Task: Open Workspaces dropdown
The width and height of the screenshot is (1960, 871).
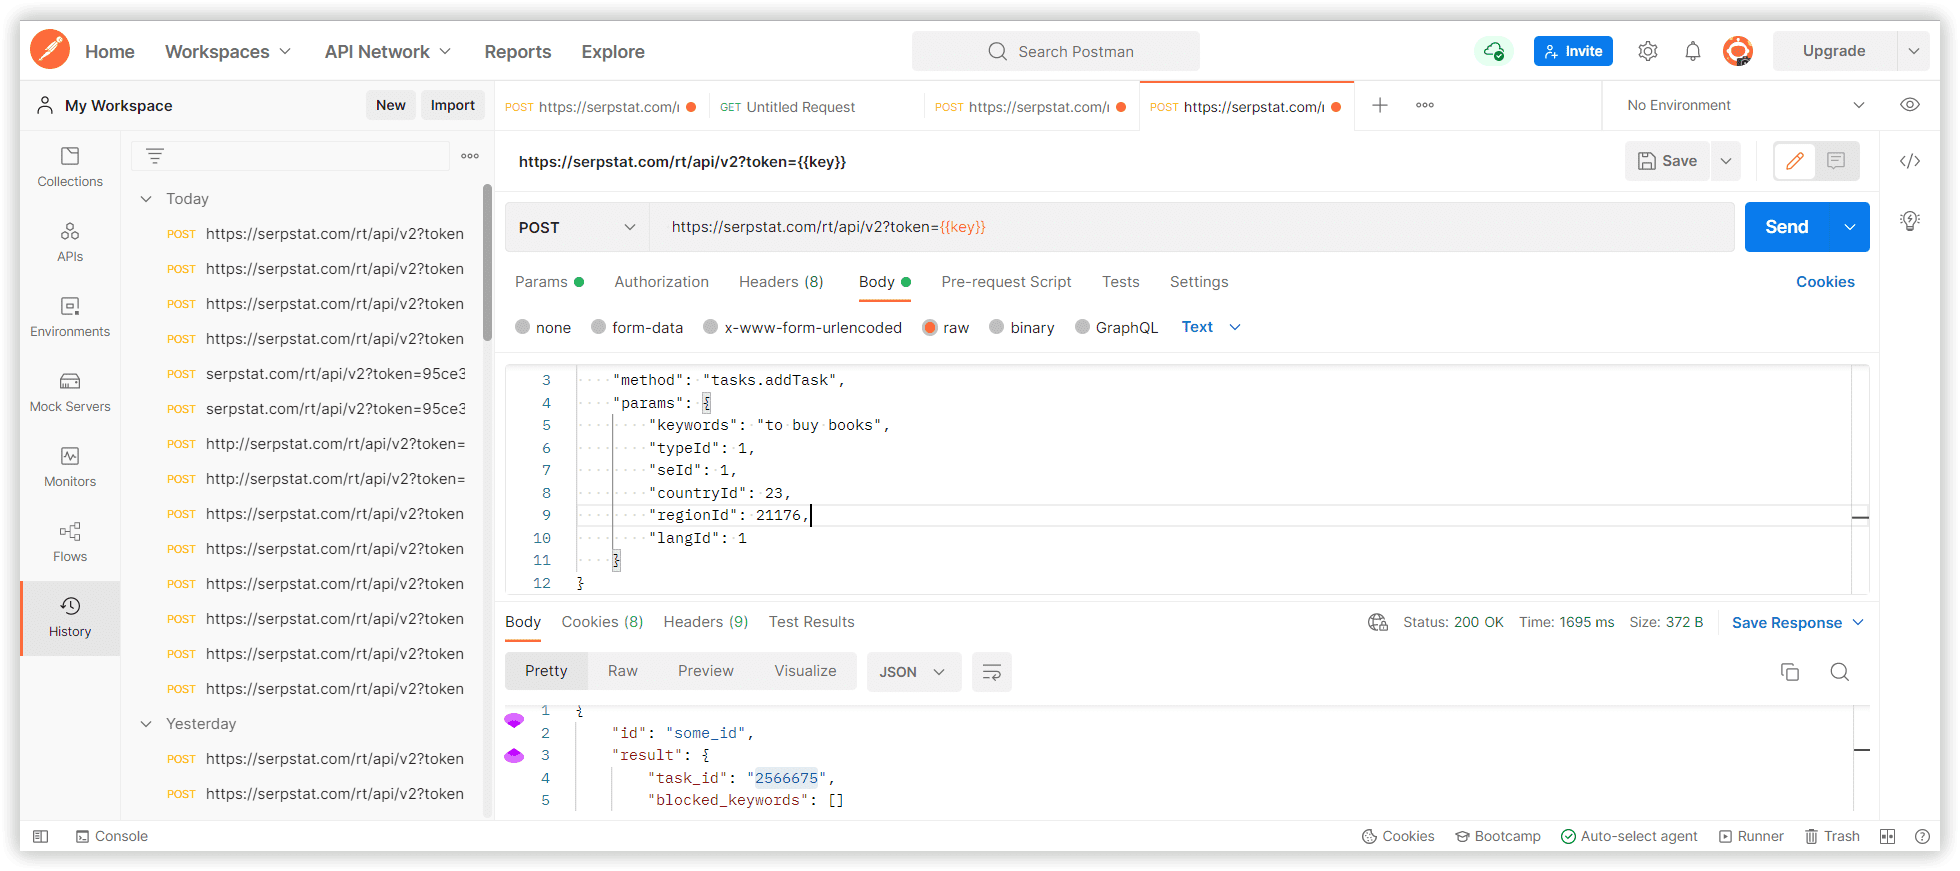Action: (228, 51)
